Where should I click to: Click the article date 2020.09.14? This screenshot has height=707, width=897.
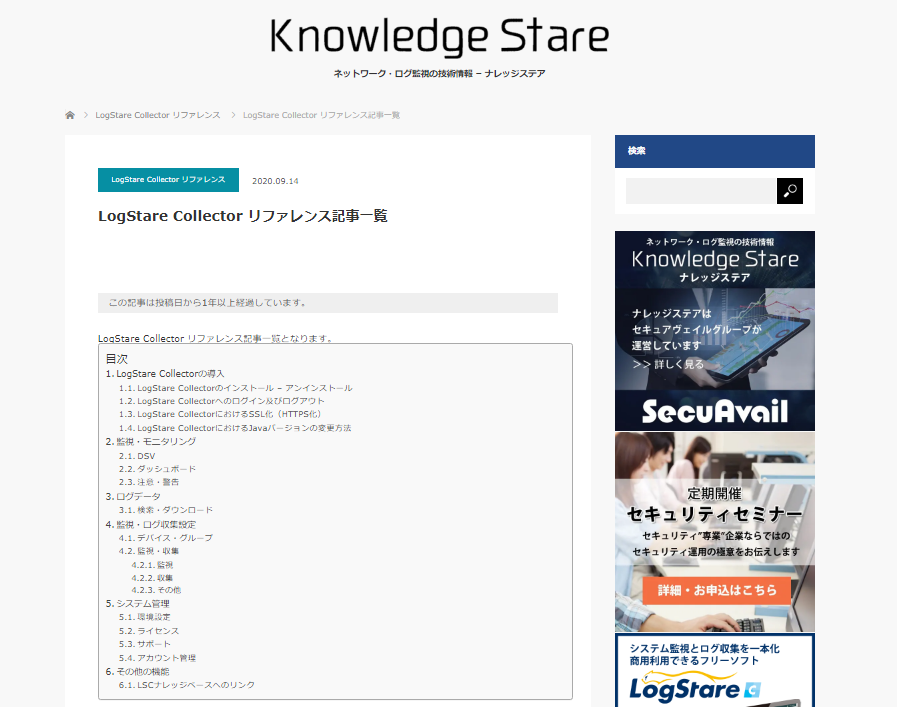point(275,181)
